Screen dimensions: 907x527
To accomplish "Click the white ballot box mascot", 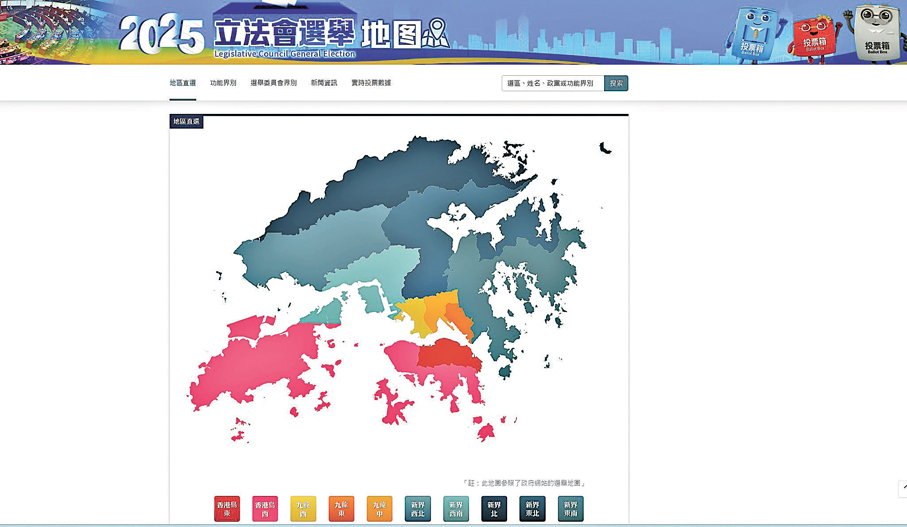I will pos(877,34).
